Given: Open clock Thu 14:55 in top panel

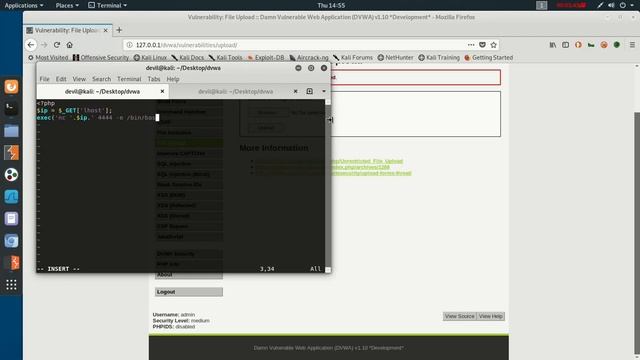Looking at the screenshot, I should tap(331, 5).
